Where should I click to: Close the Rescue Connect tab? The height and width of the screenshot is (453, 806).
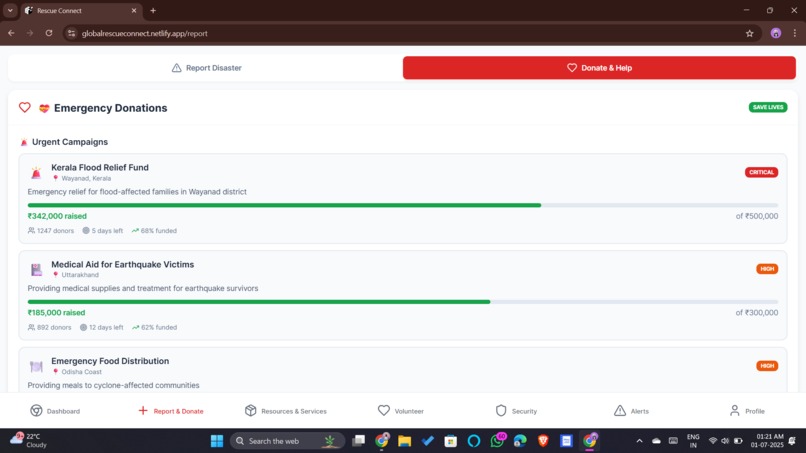[x=134, y=10]
